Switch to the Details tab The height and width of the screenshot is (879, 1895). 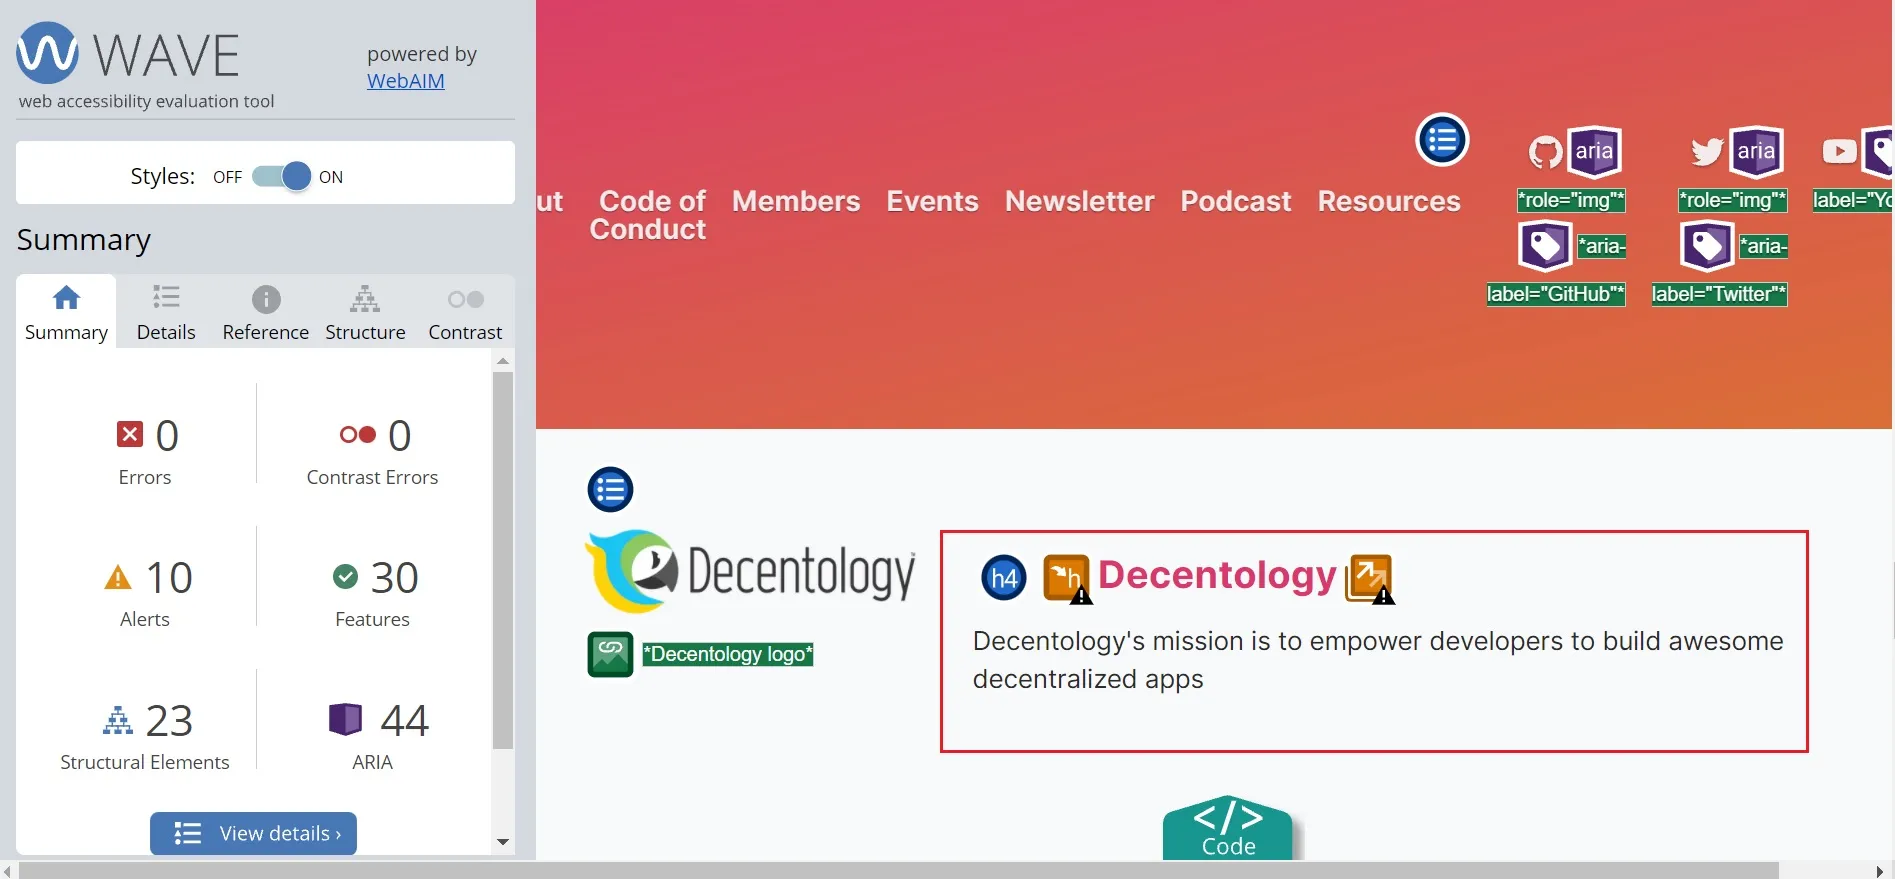click(x=166, y=312)
